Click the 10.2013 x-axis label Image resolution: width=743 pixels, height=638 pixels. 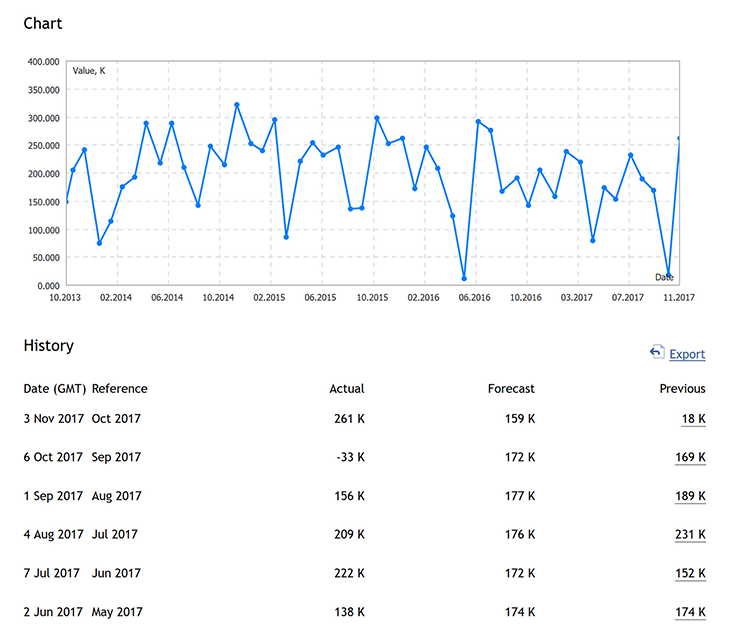click(x=65, y=298)
